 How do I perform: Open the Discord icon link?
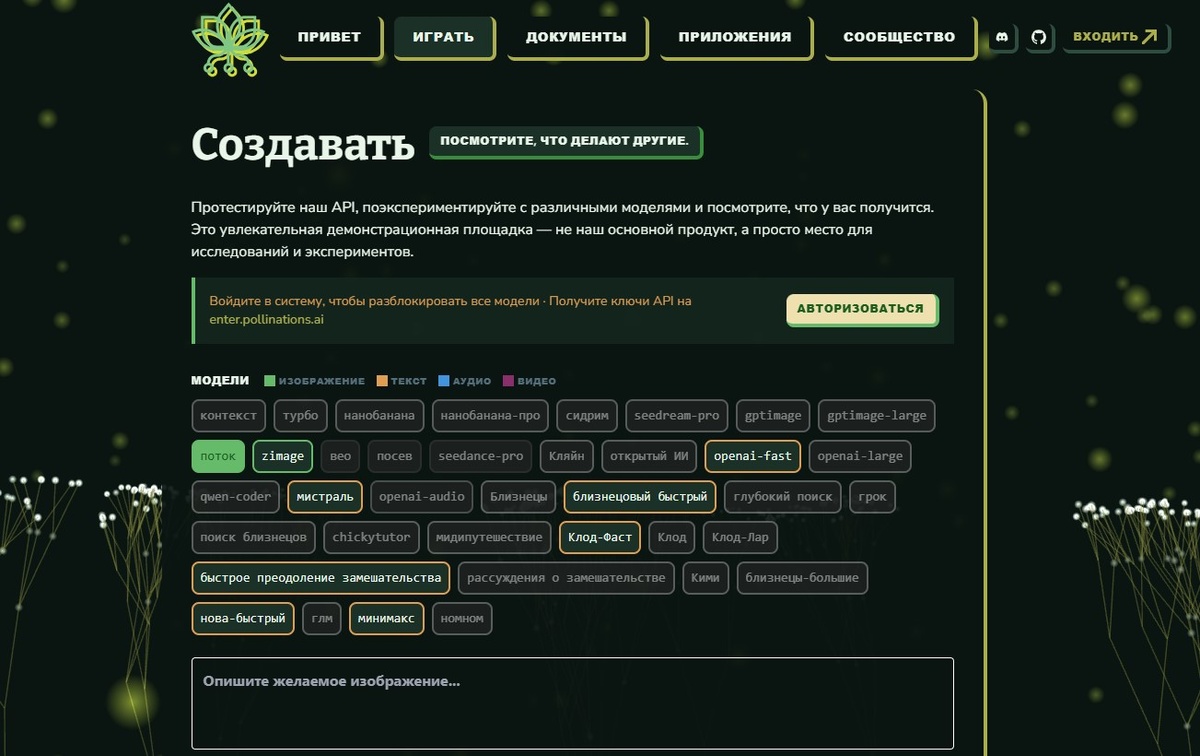click(1002, 37)
